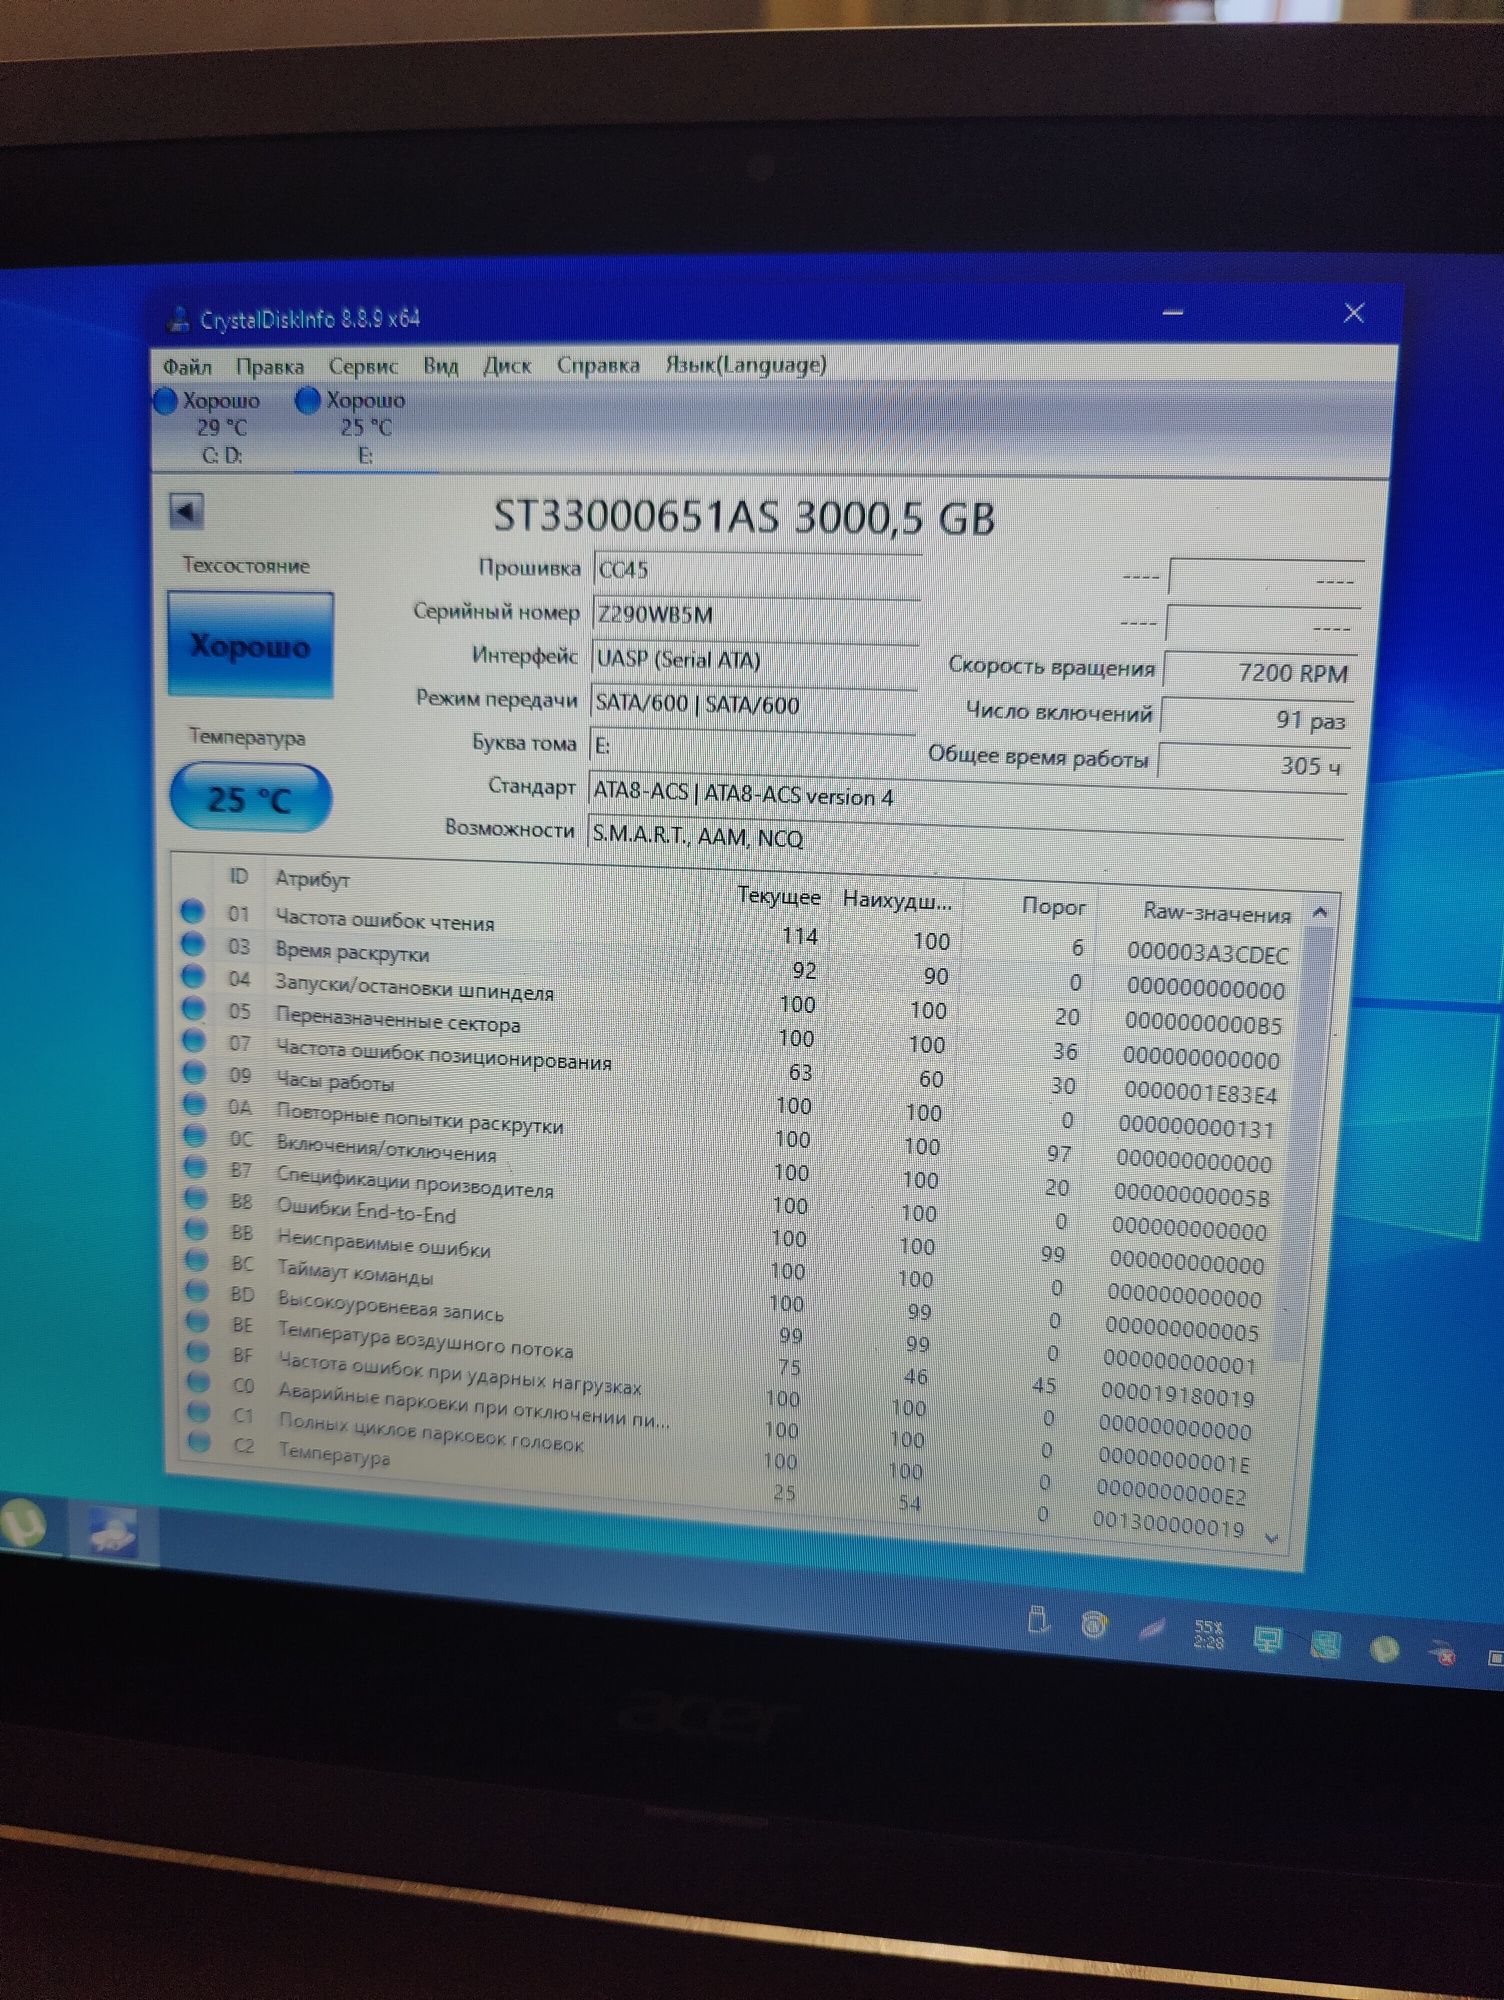This screenshot has width=1504, height=2000.
Task: Select status dot of Запуски/остановки шпинделя row
Action: [x=194, y=977]
